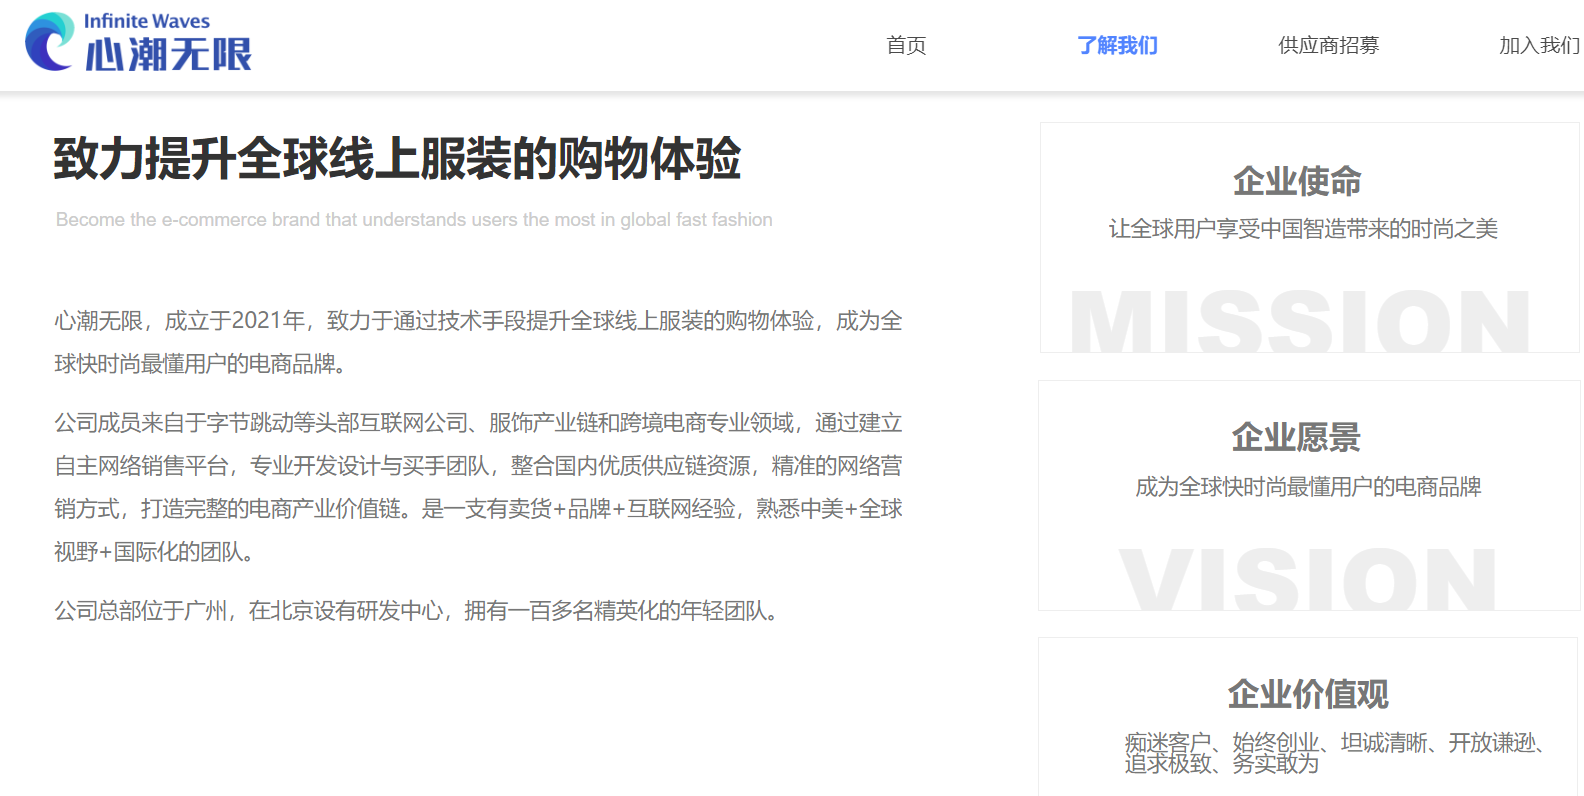Click the values list starting with 痴迷客户
The height and width of the screenshot is (796, 1584).
pos(1334,753)
